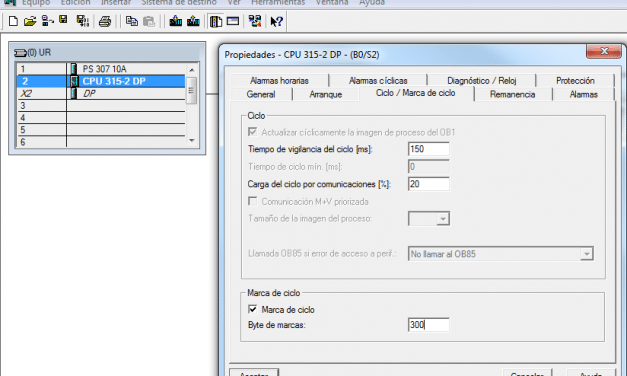Image resolution: width=627 pixels, height=376 pixels.
Task: Click the (0) UR rack icon
Action: click(x=20, y=52)
